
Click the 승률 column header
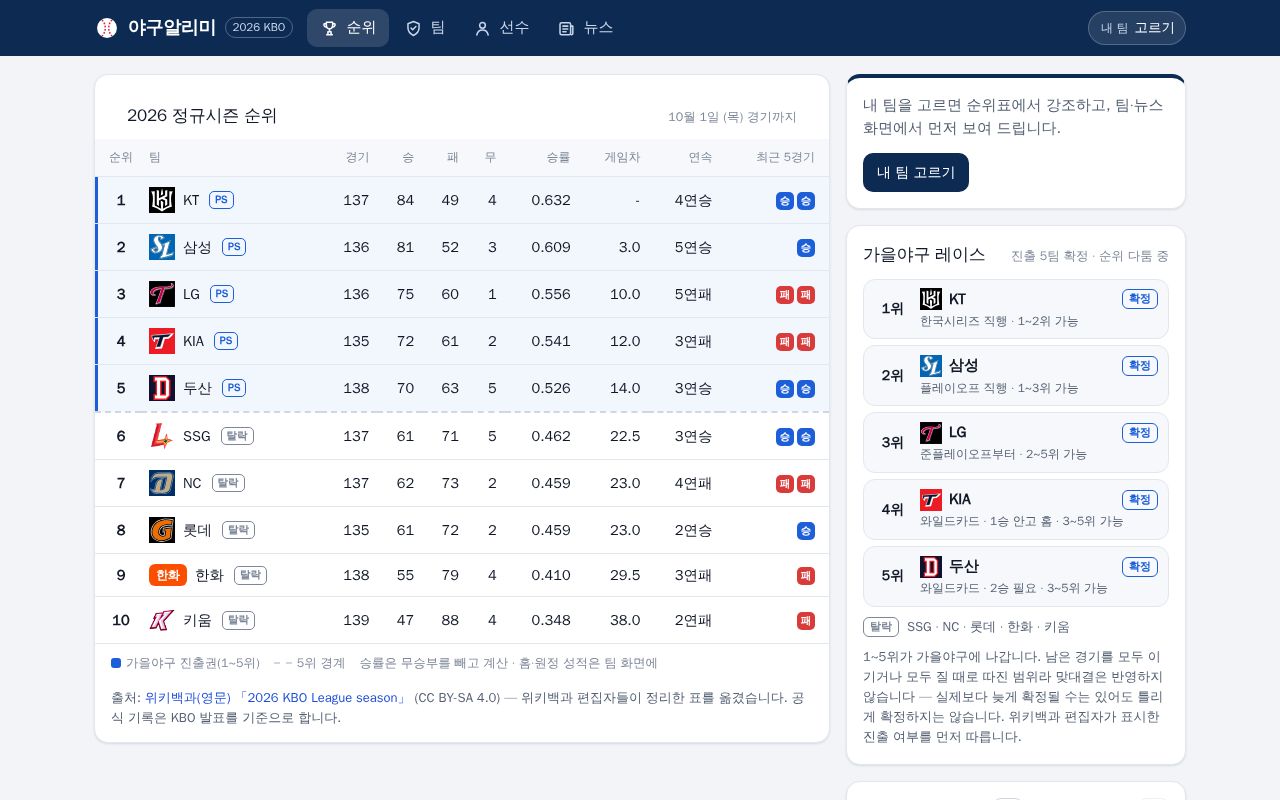(x=558, y=158)
